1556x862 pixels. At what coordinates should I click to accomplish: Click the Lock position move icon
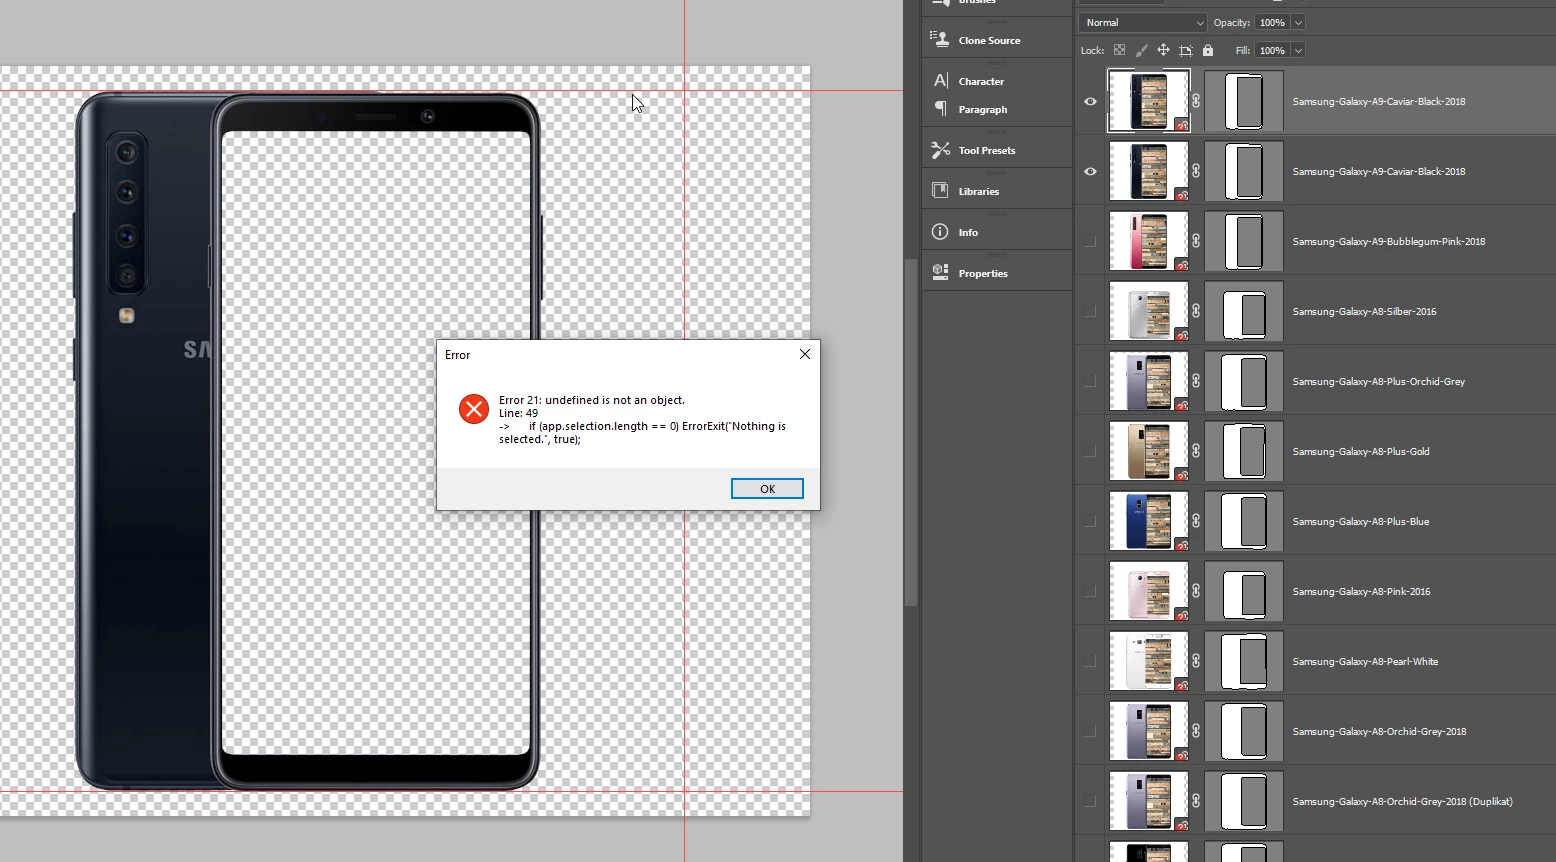point(1163,50)
